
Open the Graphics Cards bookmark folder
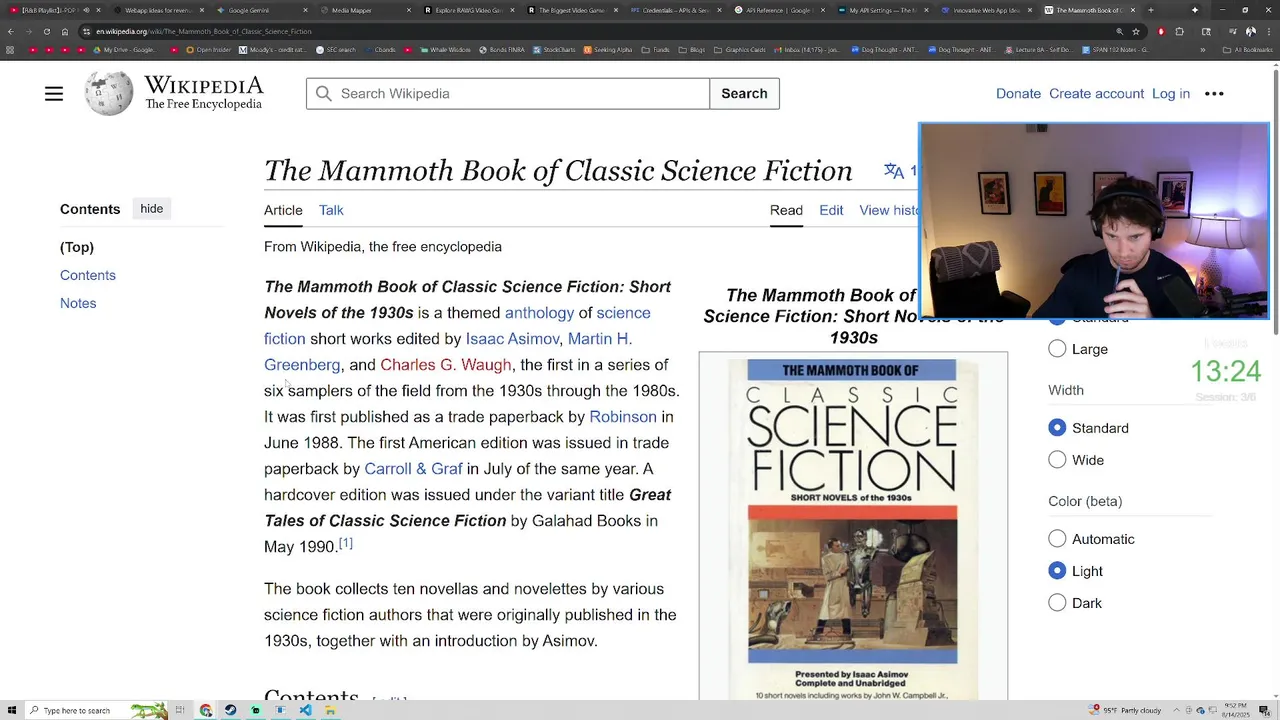pyautogui.click(x=739, y=49)
